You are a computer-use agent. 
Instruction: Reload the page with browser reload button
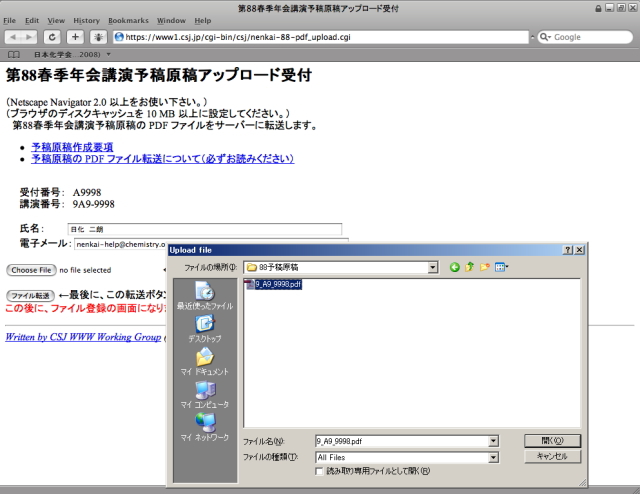pos(51,37)
